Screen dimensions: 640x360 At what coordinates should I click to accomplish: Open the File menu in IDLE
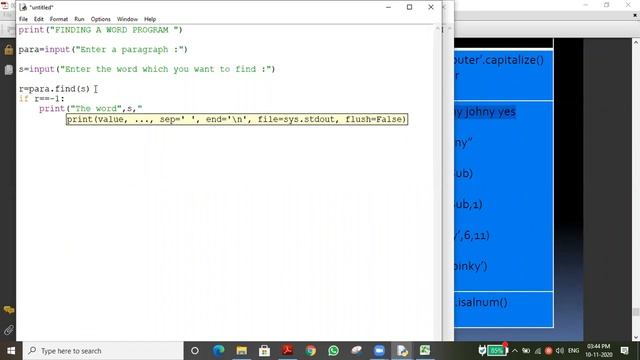pos(23,19)
